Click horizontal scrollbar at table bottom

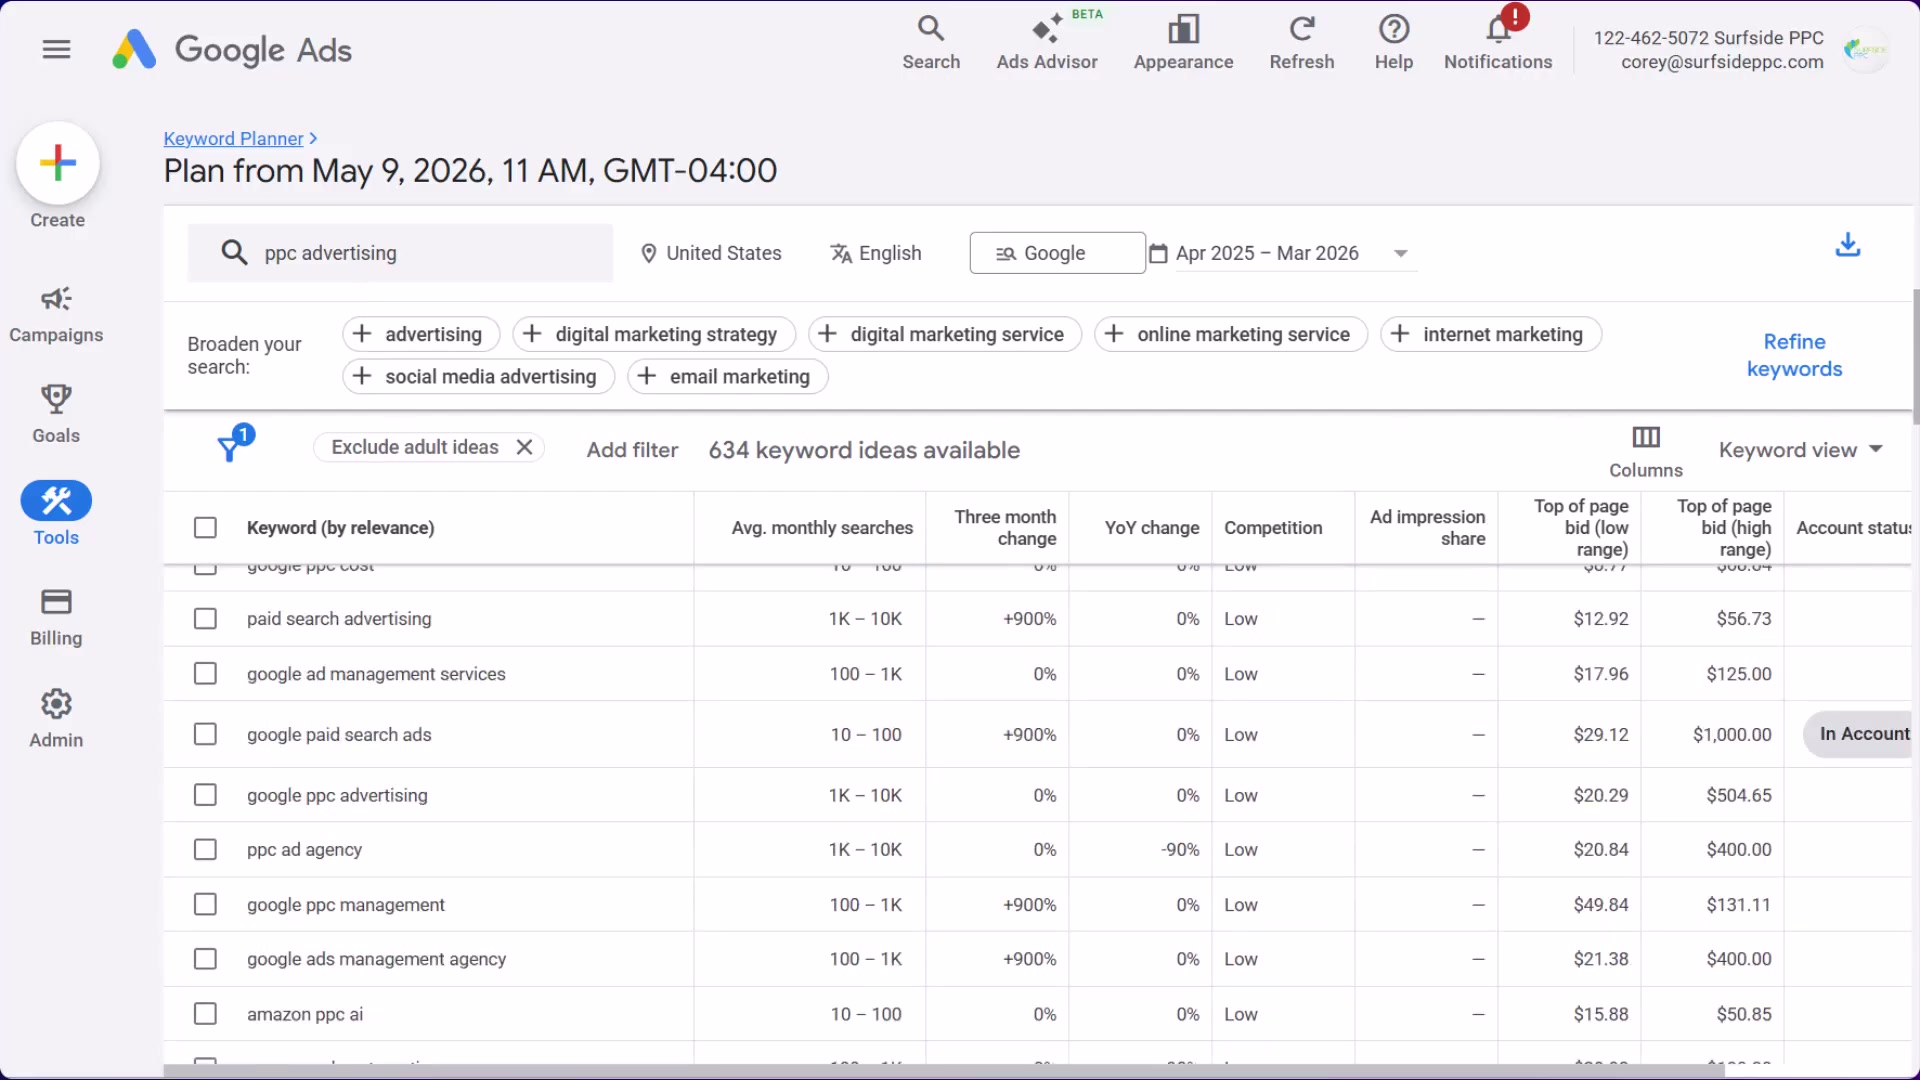coord(945,1071)
